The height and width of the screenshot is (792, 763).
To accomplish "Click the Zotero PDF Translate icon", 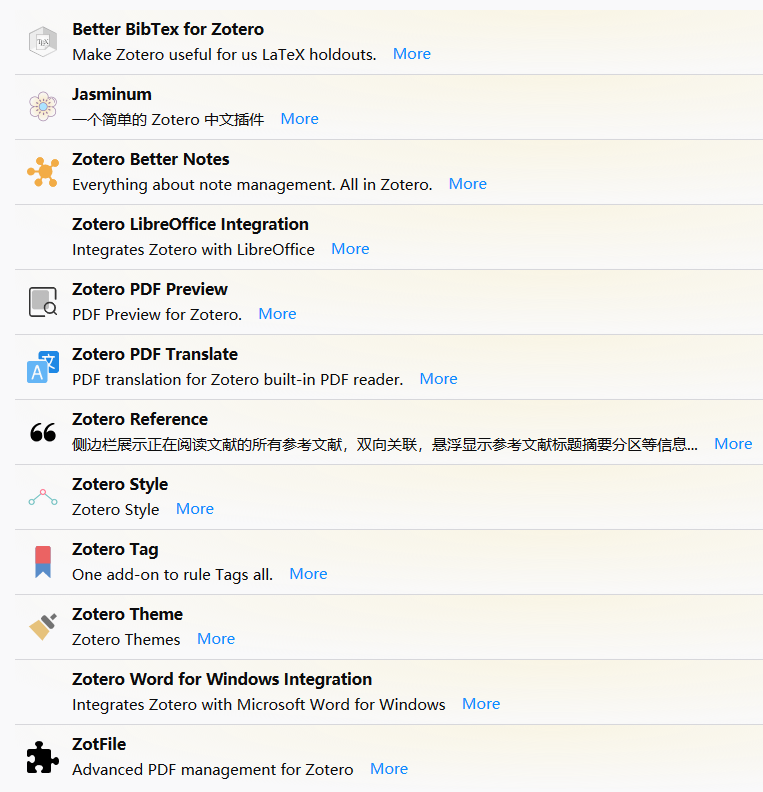I will coord(43,367).
